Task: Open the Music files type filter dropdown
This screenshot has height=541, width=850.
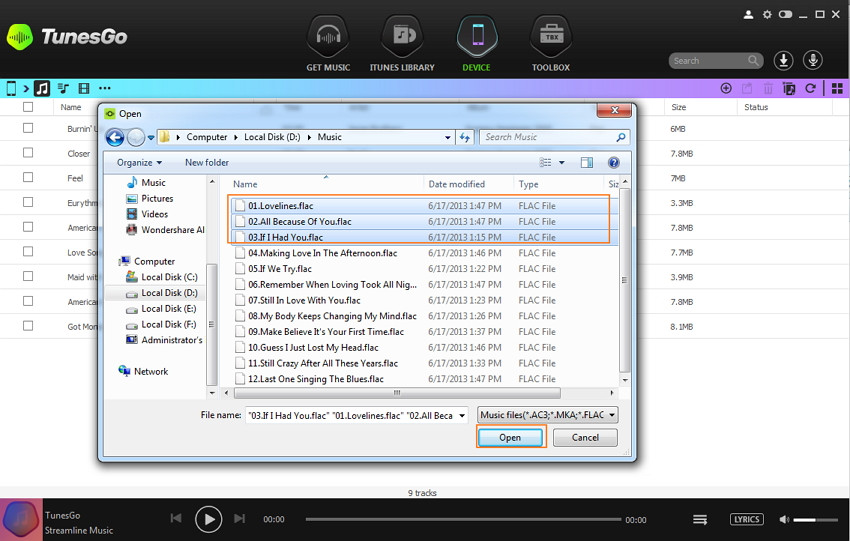Action: click(x=548, y=415)
